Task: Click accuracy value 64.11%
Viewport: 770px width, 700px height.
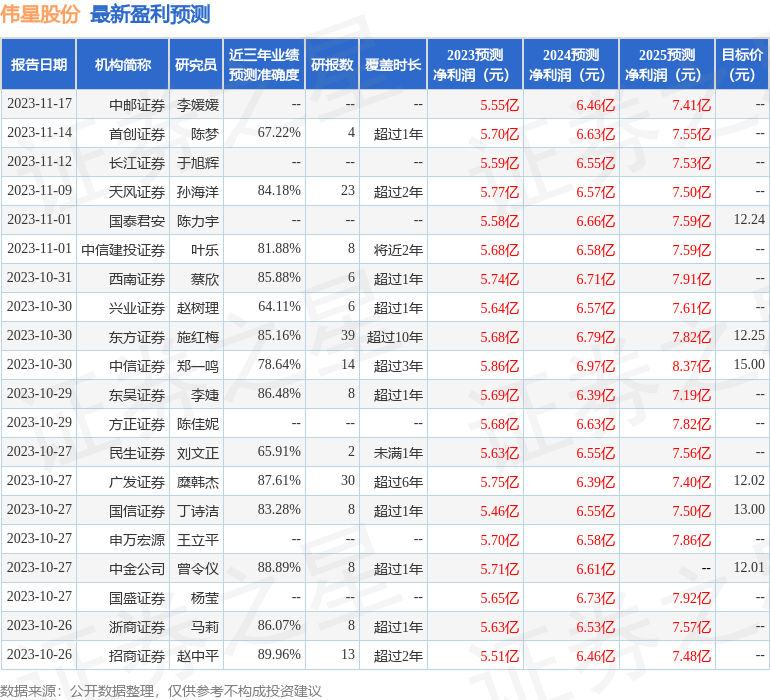Action: (x=279, y=307)
